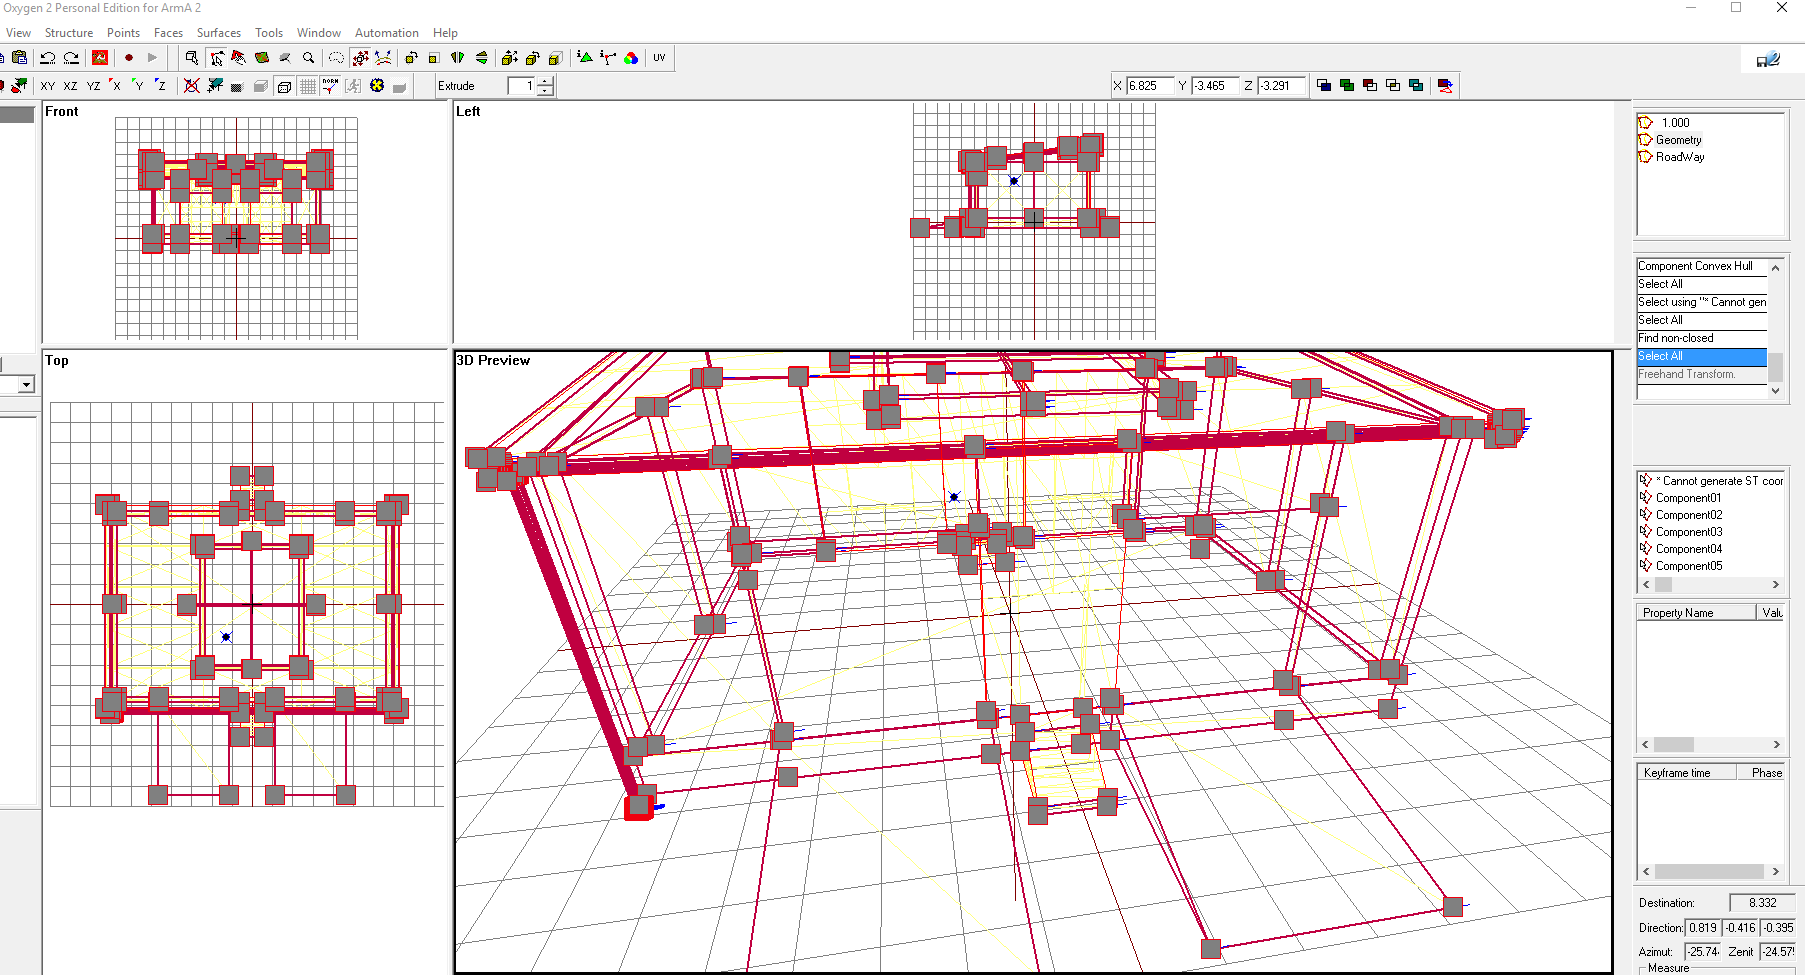This screenshot has width=1805, height=975.
Task: Click the red overlapping squares selection icon
Action: pyautogui.click(x=1370, y=86)
